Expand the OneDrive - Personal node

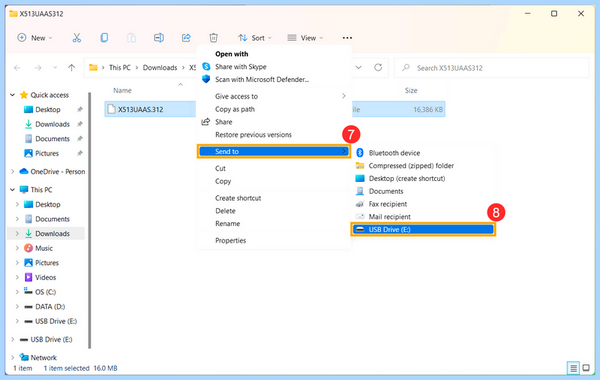tap(13, 171)
